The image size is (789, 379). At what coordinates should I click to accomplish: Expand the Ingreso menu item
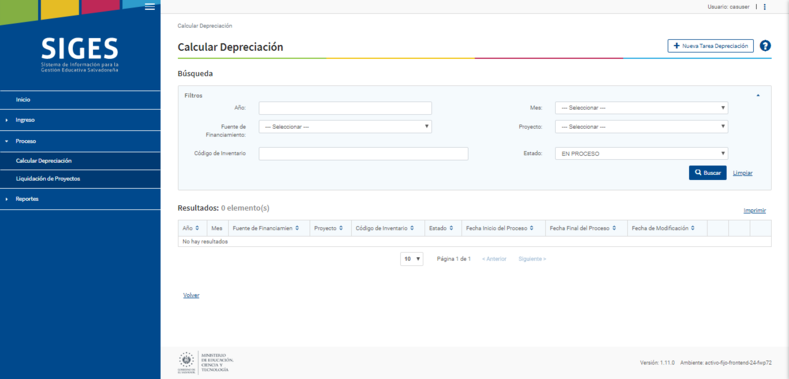80,120
